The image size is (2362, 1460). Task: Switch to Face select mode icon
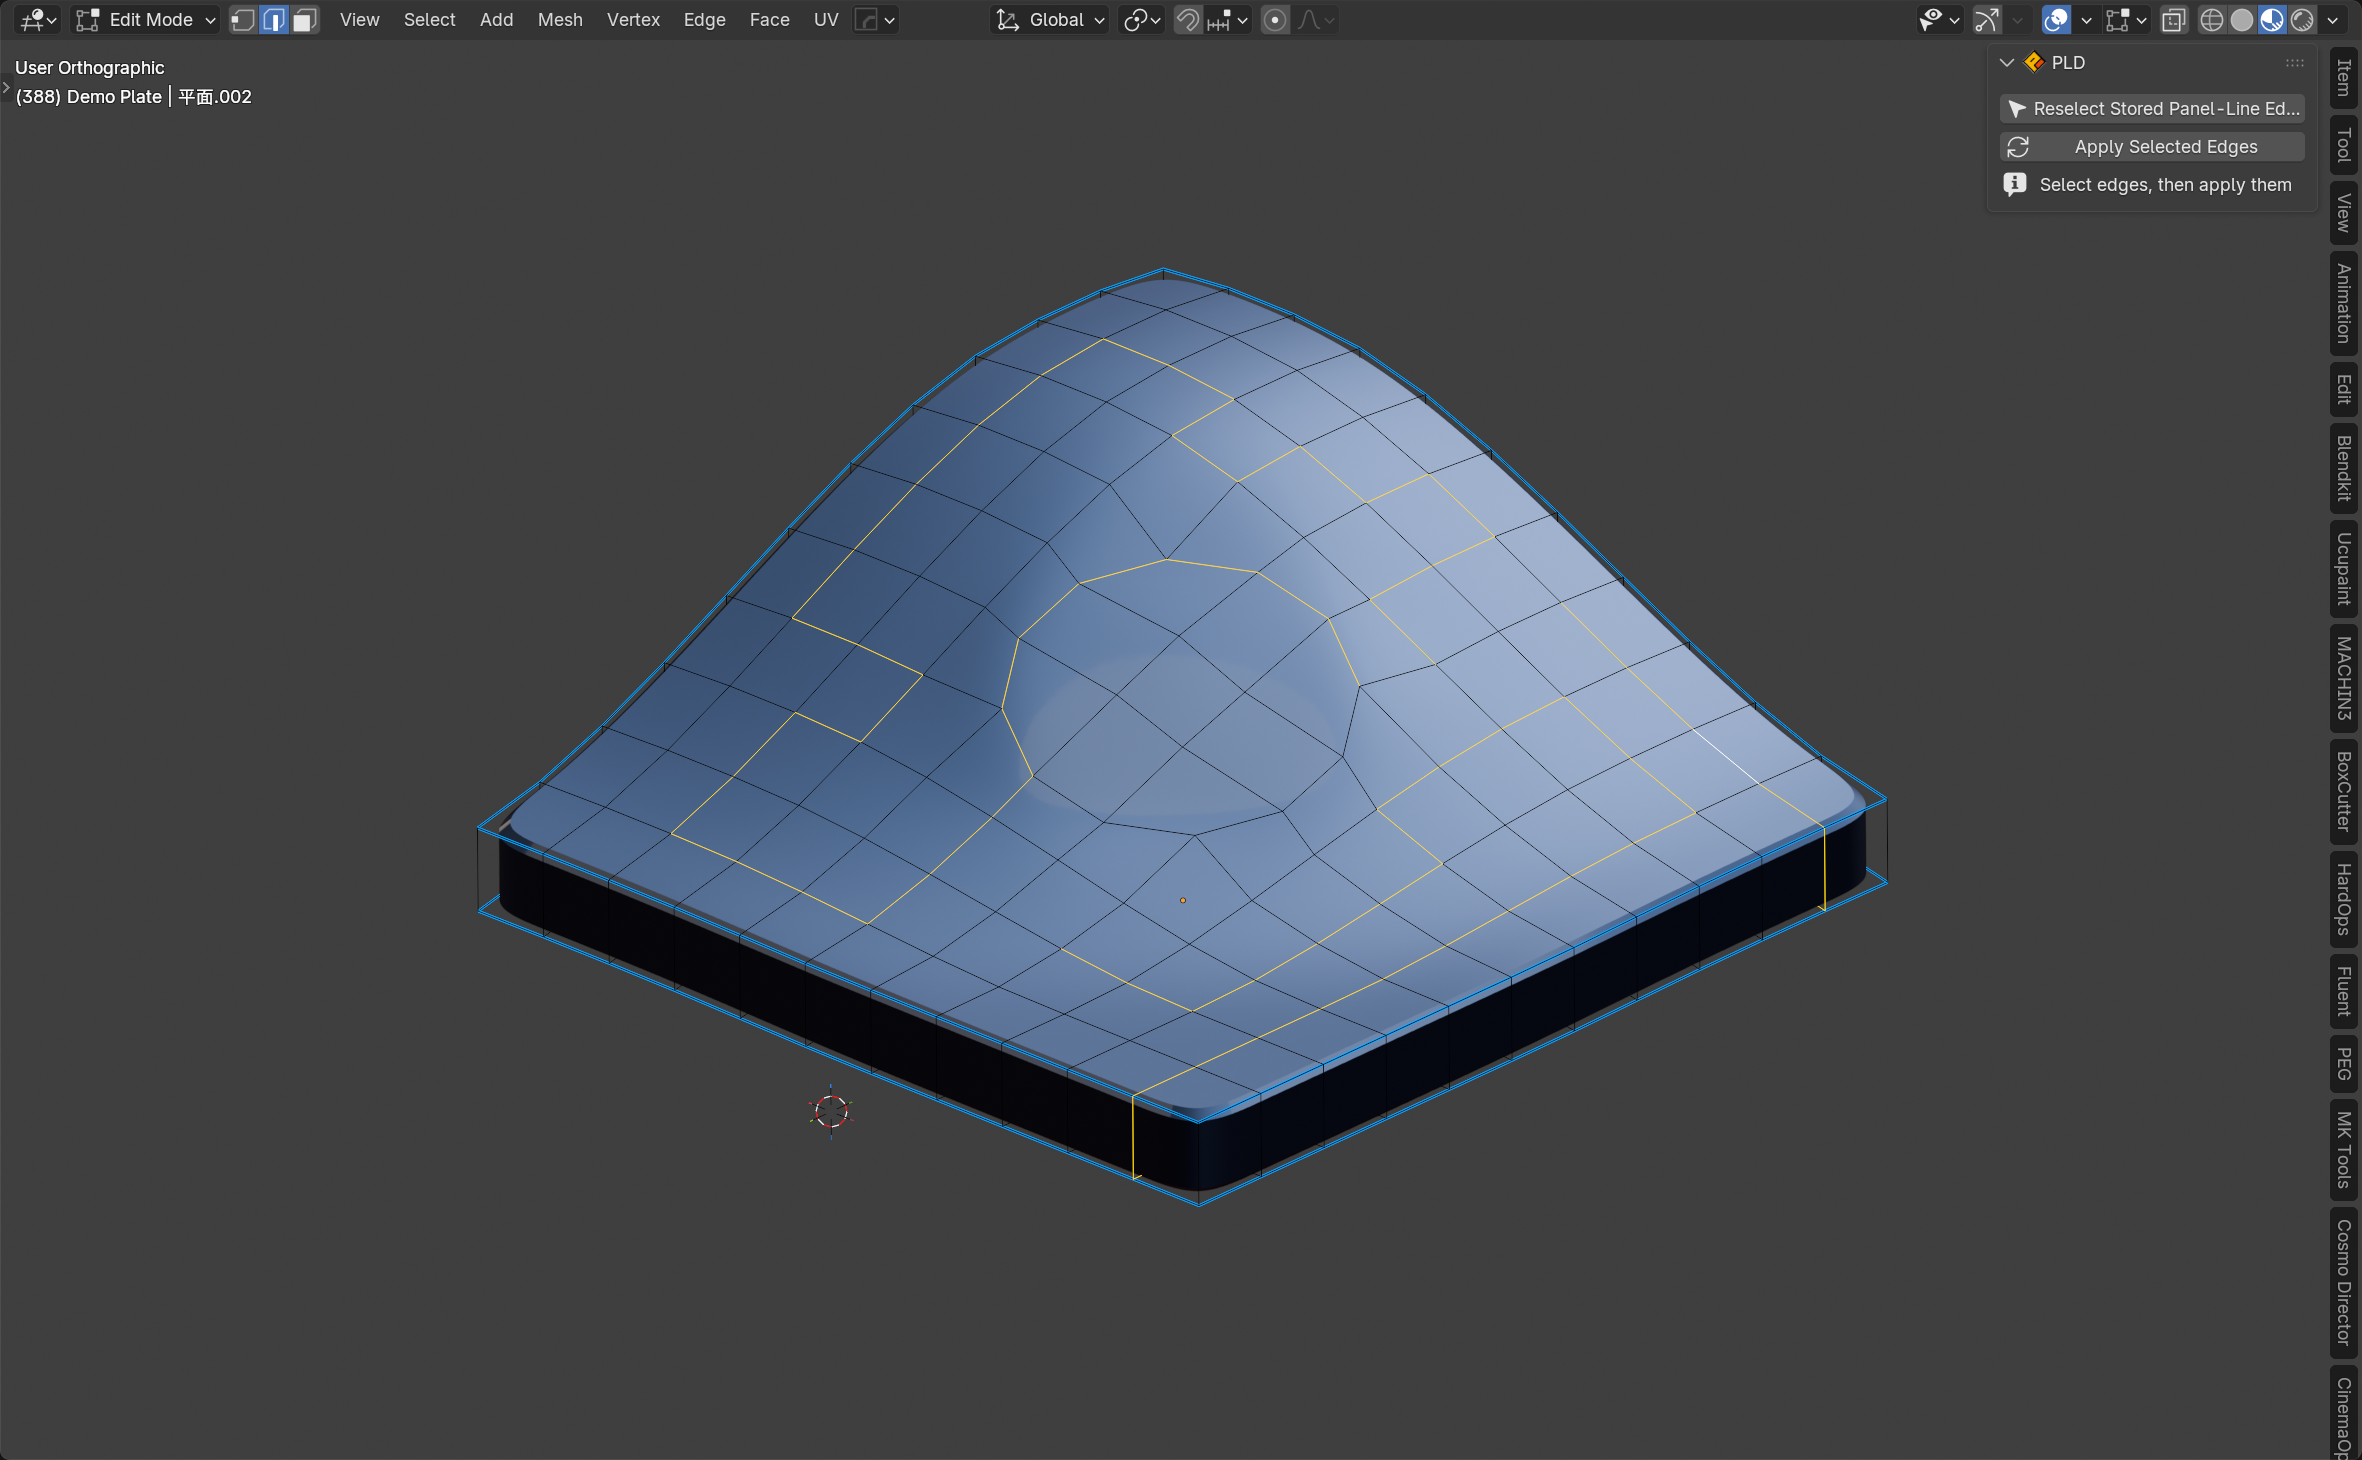[x=305, y=20]
